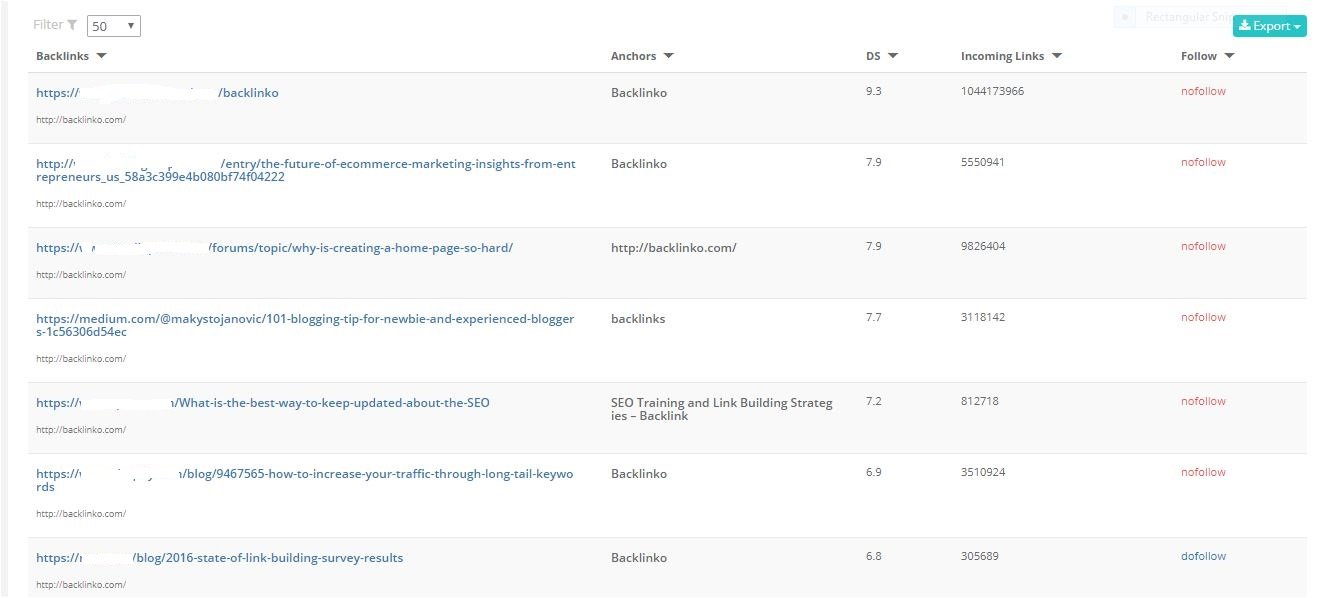The image size is (1323, 598).
Task: Sort by Incoming Links column arrow
Action: coord(1057,56)
